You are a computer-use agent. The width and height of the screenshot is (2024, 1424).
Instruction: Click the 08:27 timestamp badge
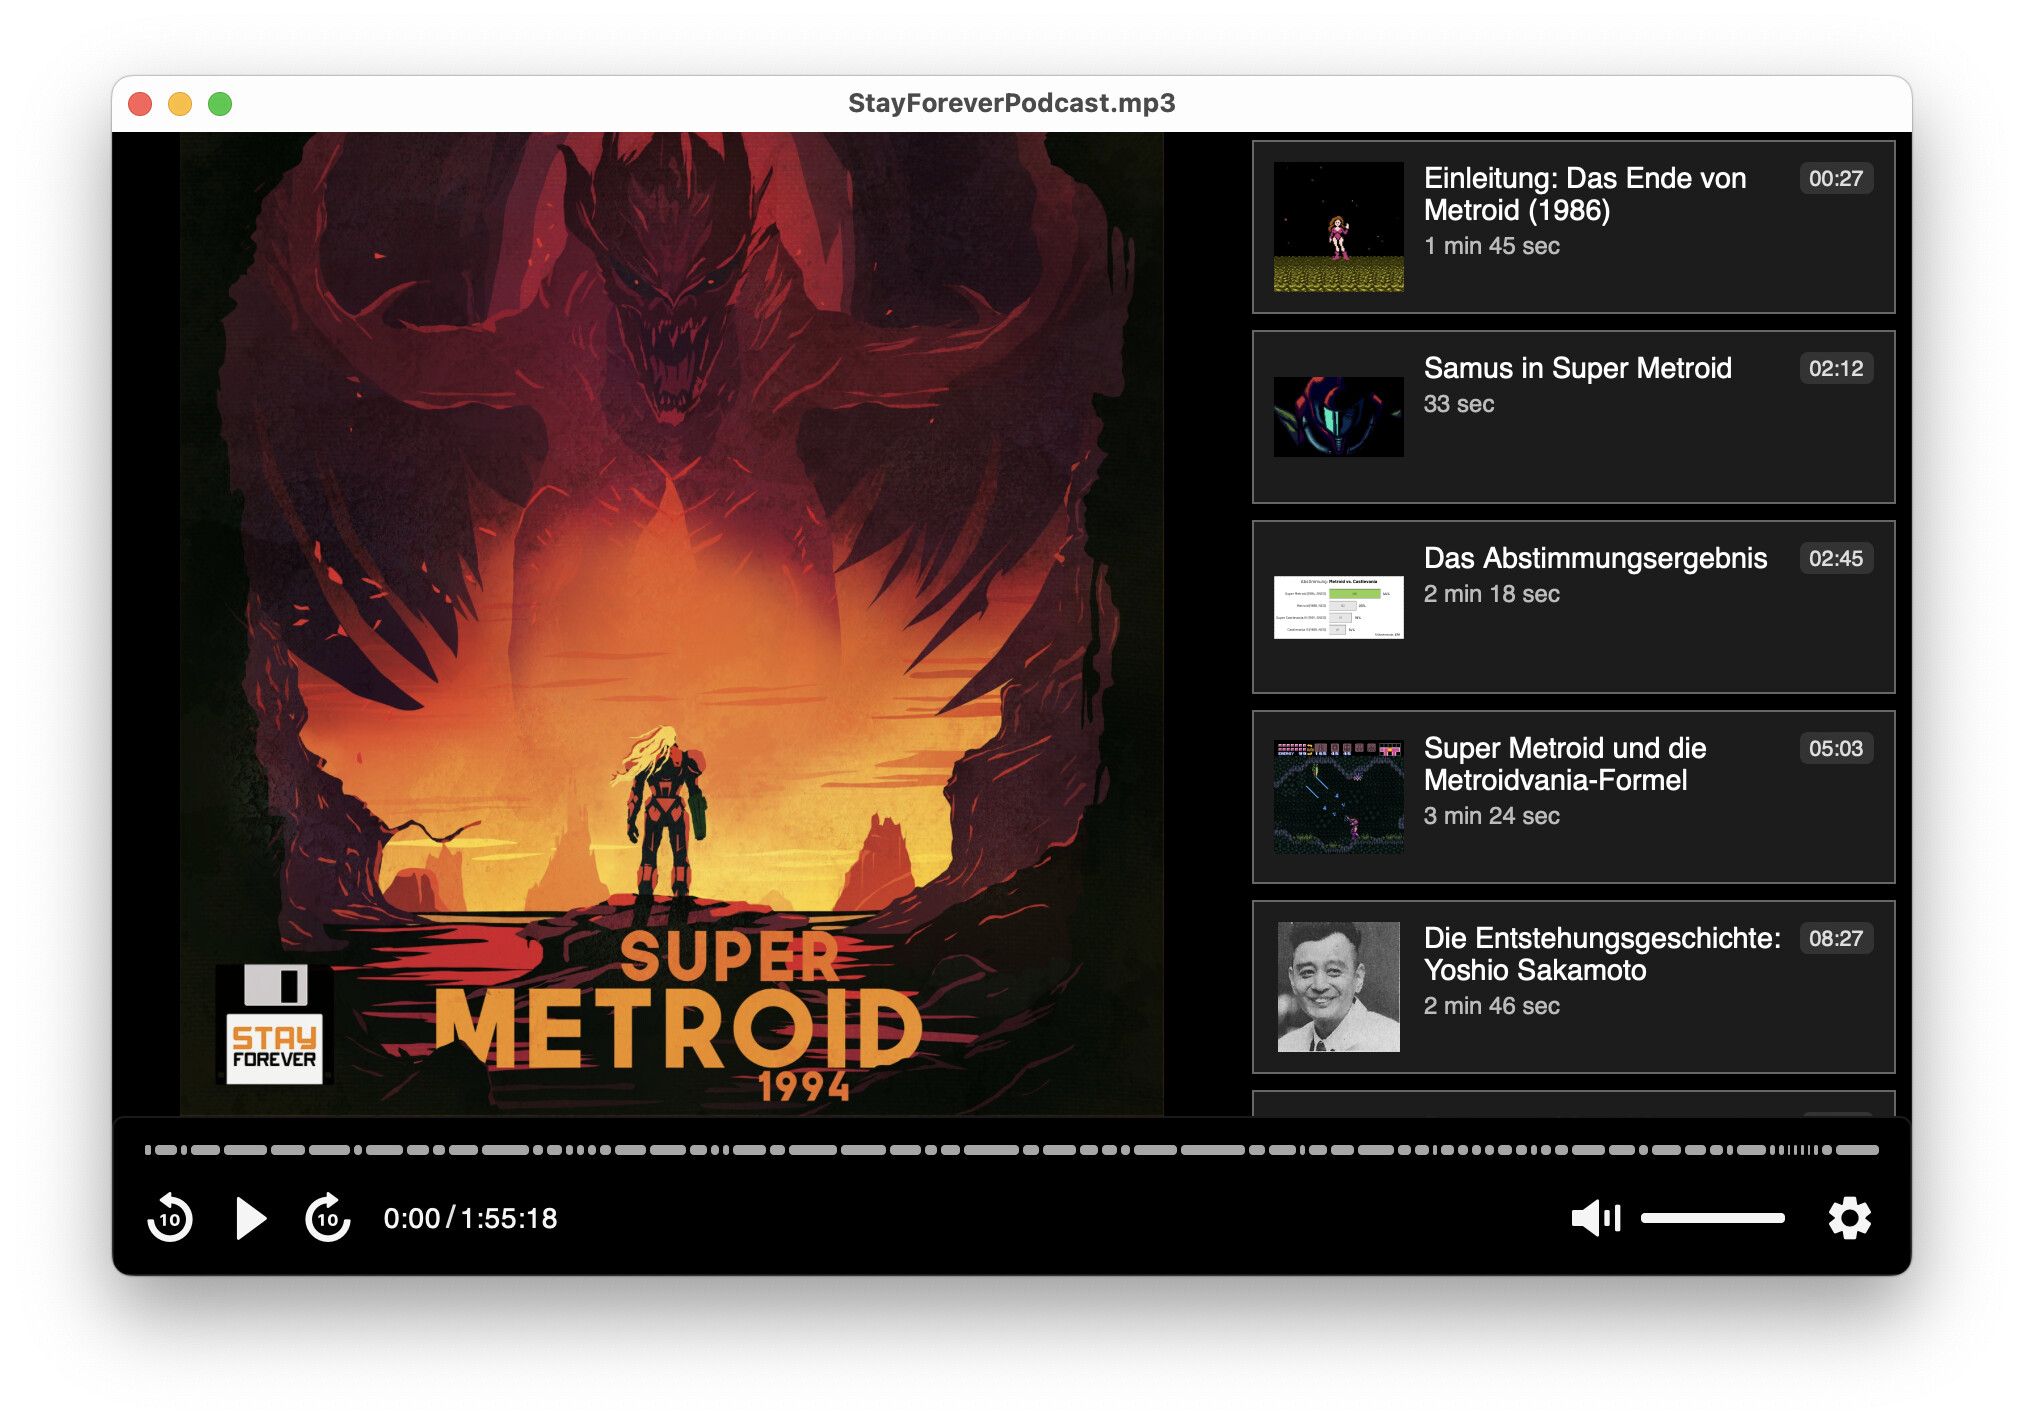[x=1836, y=938]
